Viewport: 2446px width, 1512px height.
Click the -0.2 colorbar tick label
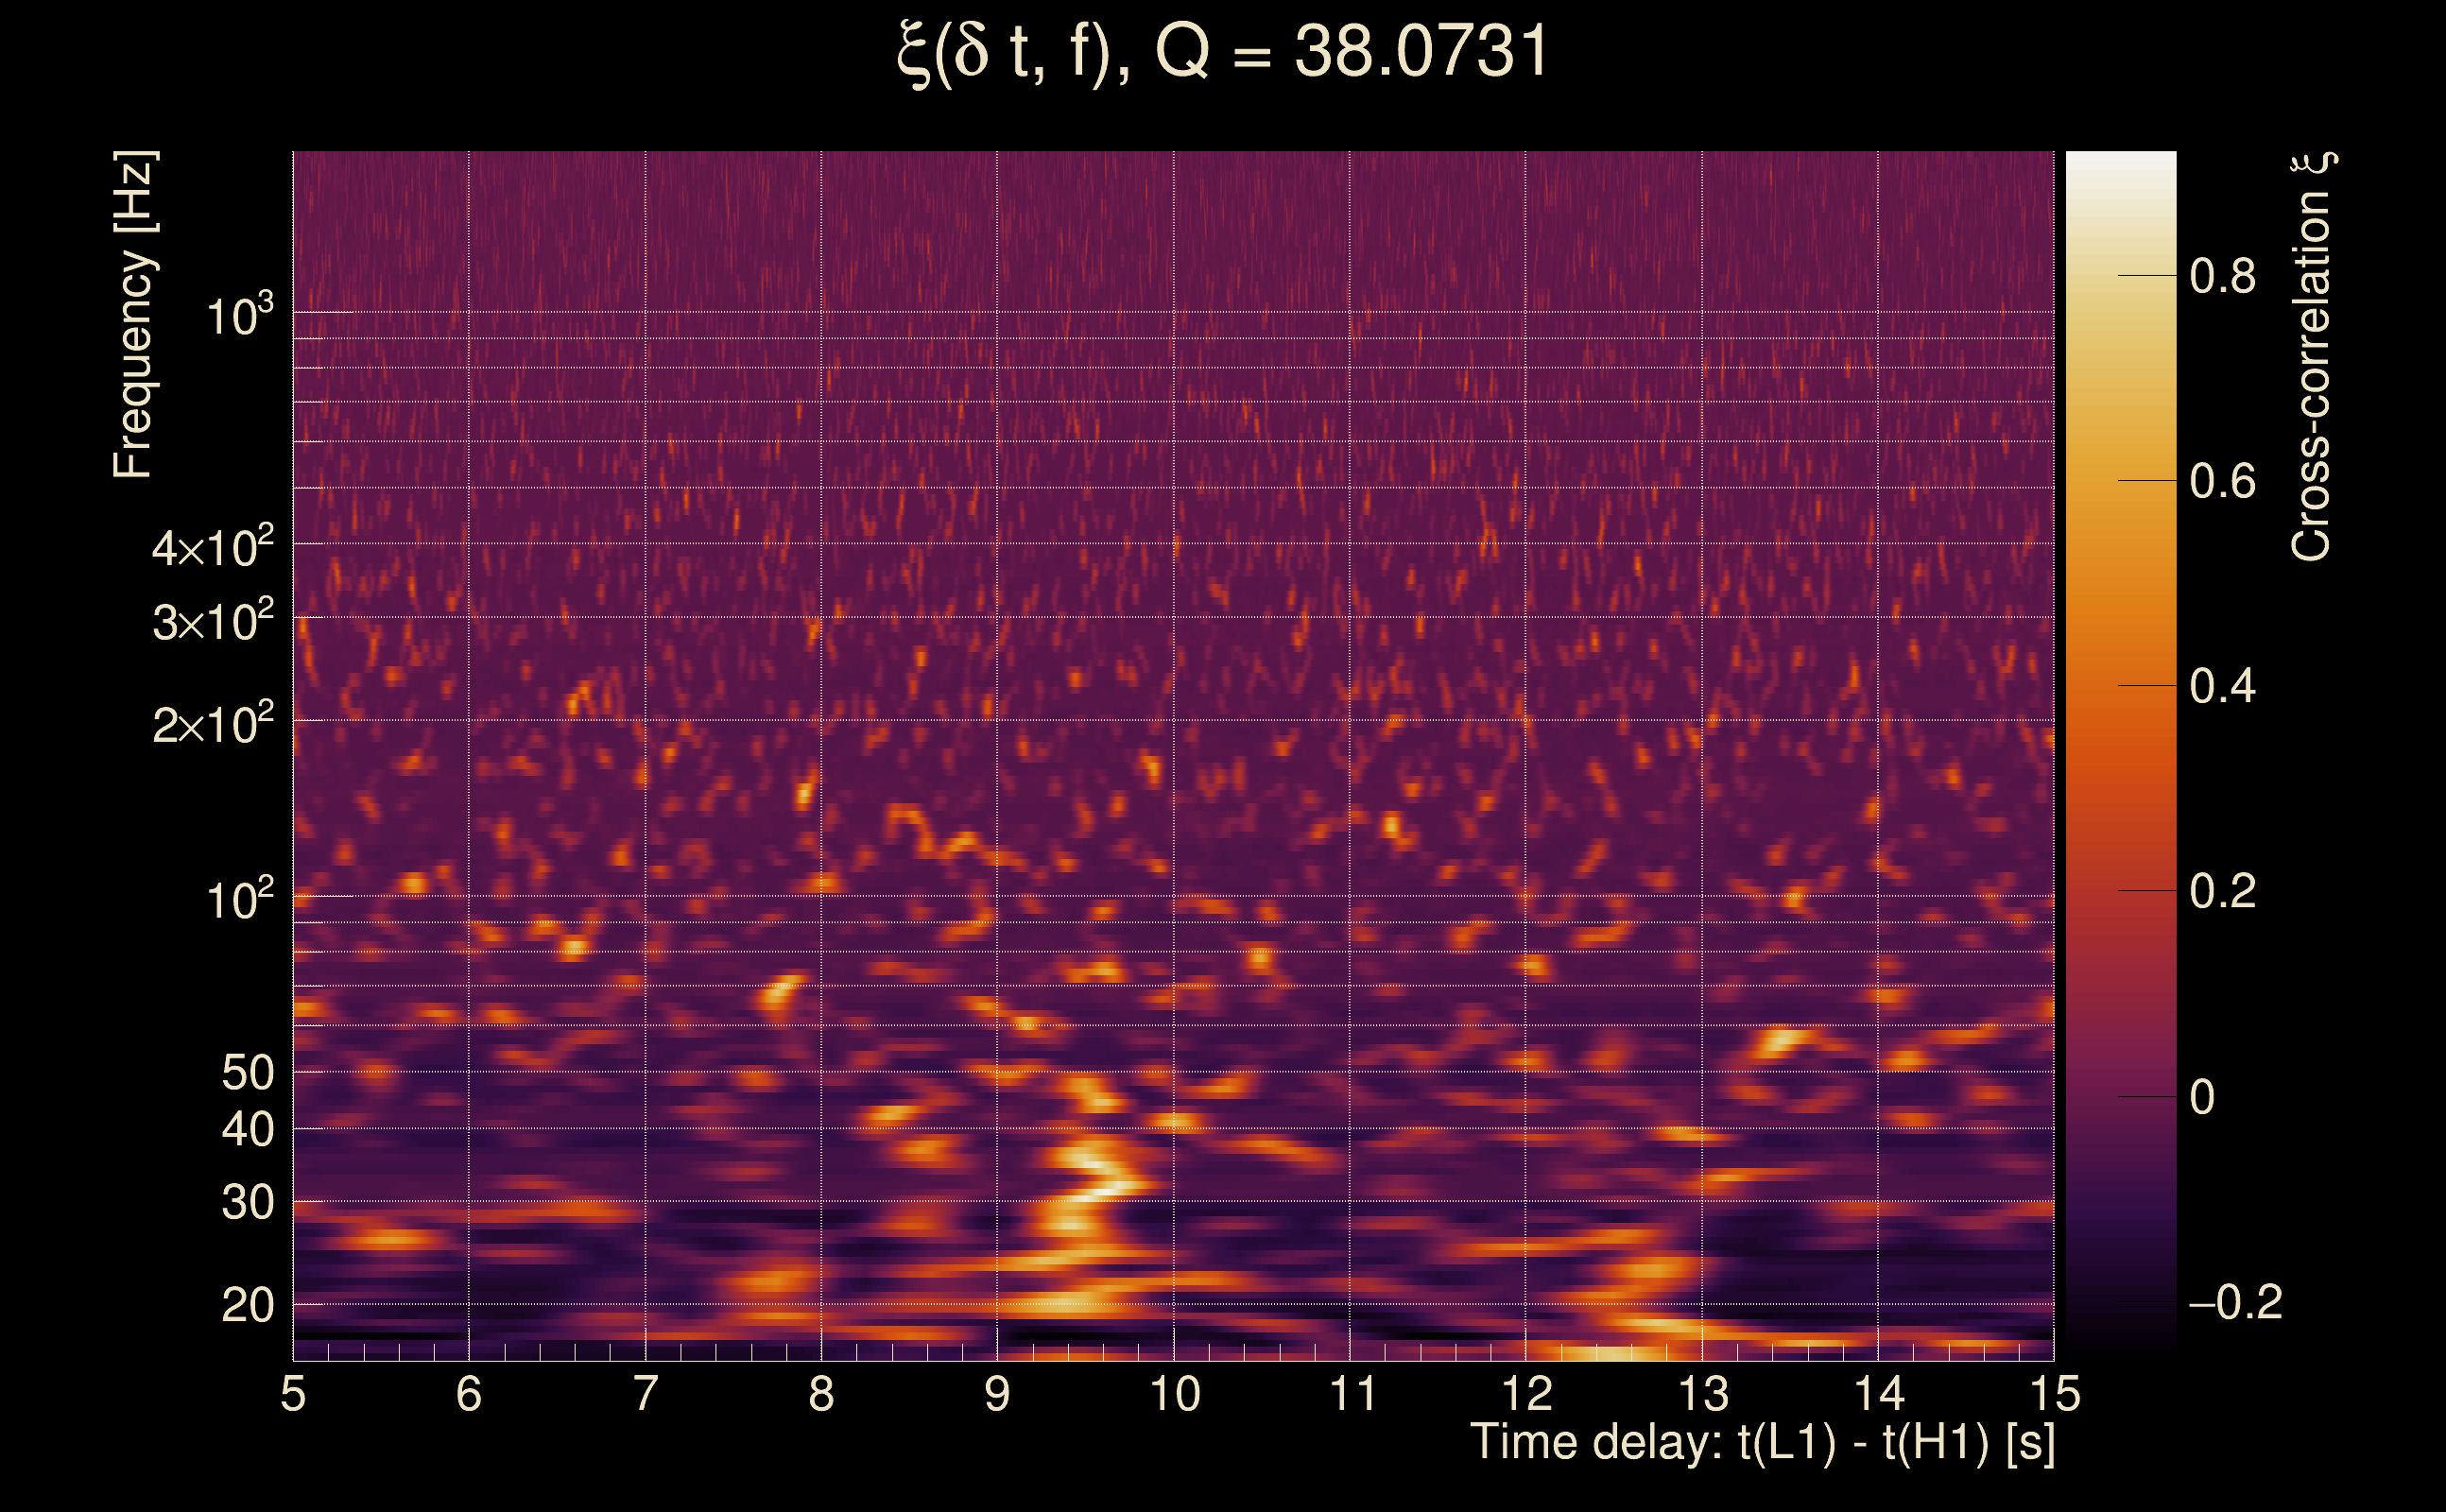(x=2234, y=1303)
